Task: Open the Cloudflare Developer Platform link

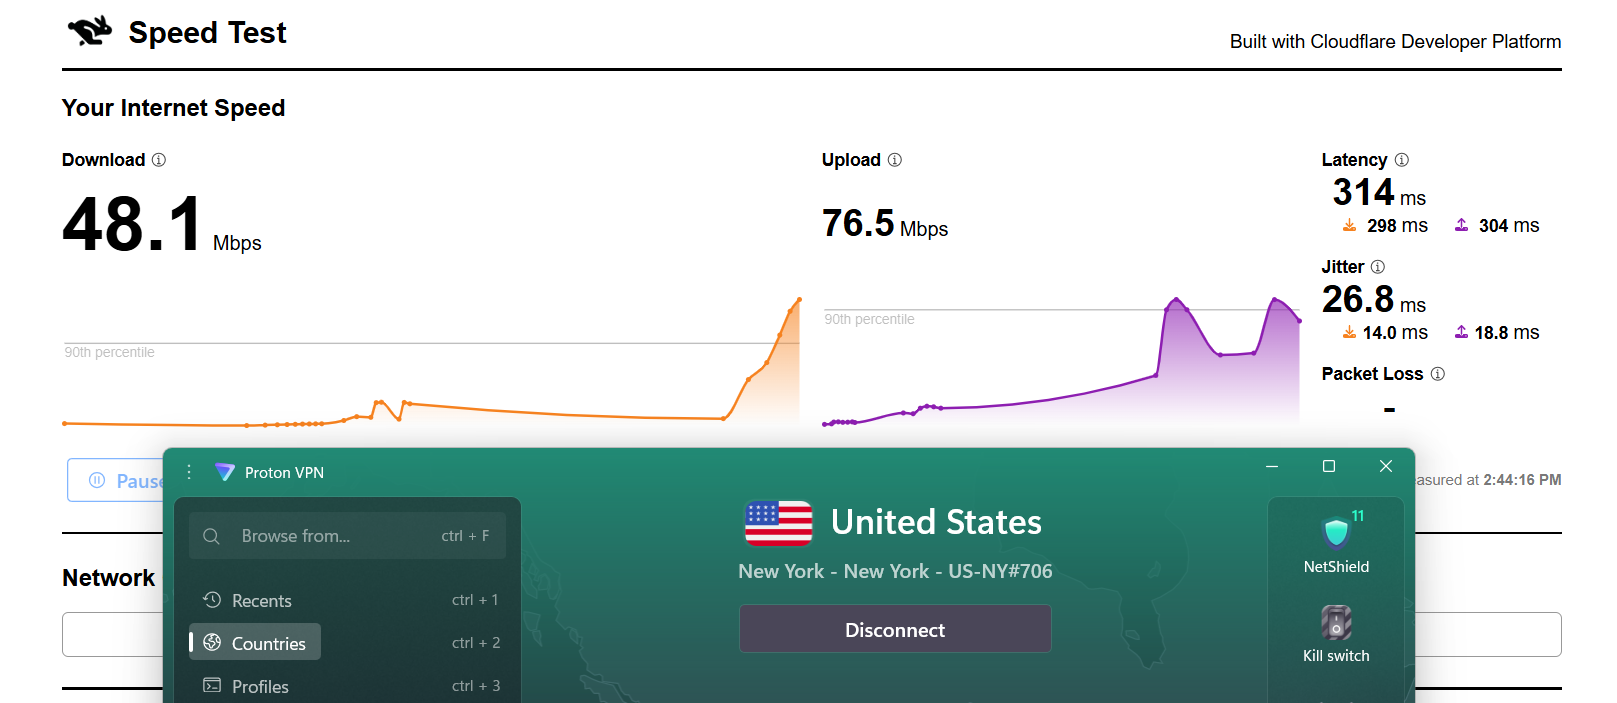Action: tap(1395, 41)
